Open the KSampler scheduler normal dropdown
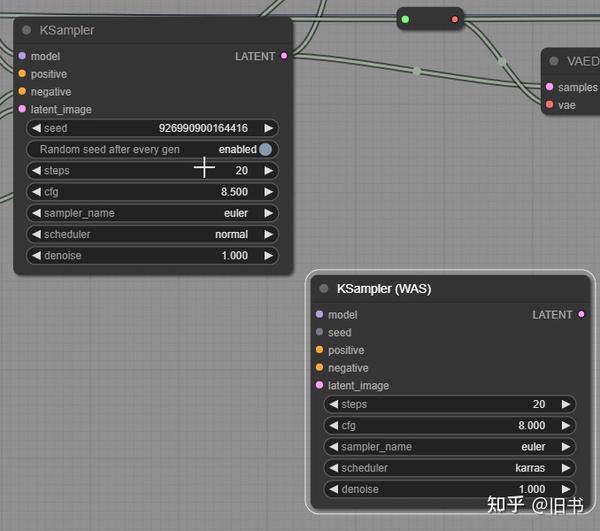This screenshot has width=600, height=531. click(x=152, y=234)
